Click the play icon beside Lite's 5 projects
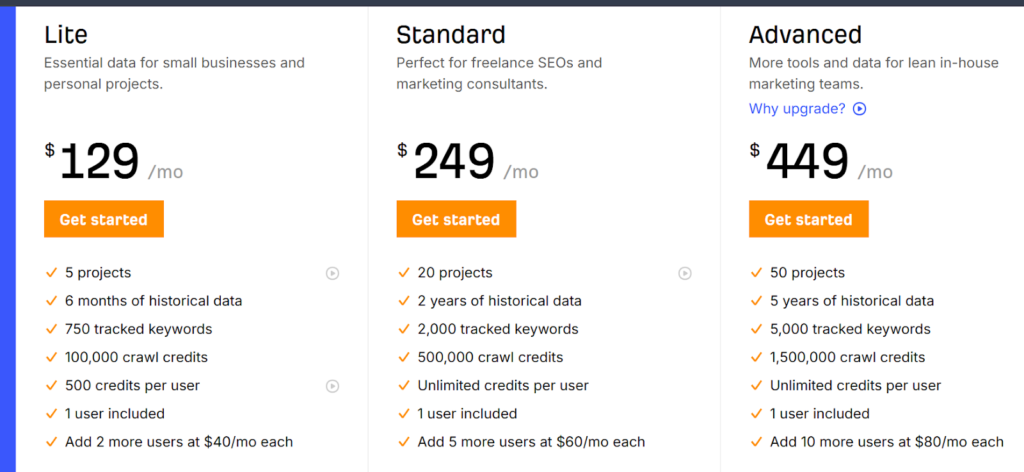The height and width of the screenshot is (472, 1024). (x=332, y=273)
